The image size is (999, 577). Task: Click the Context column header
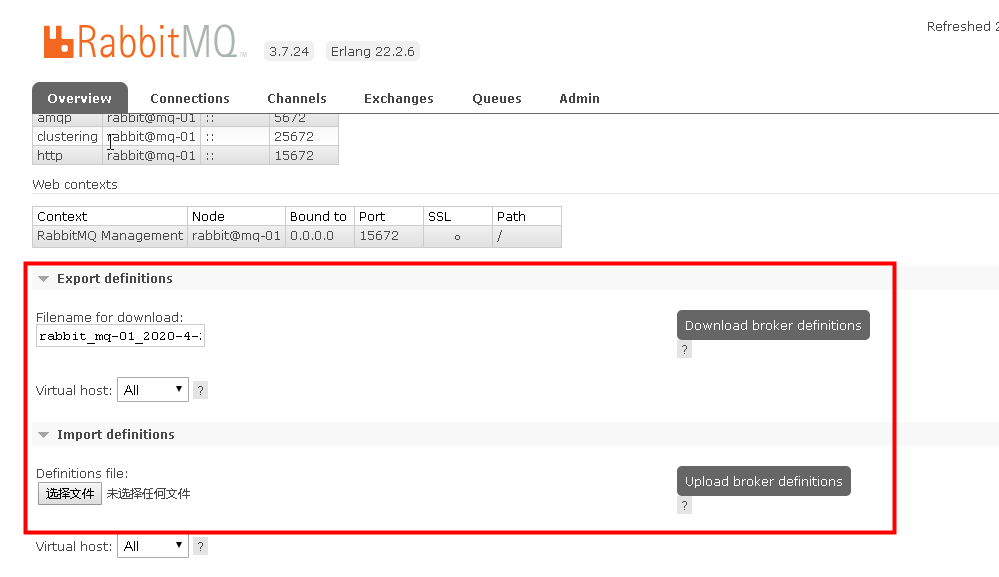[110, 217]
